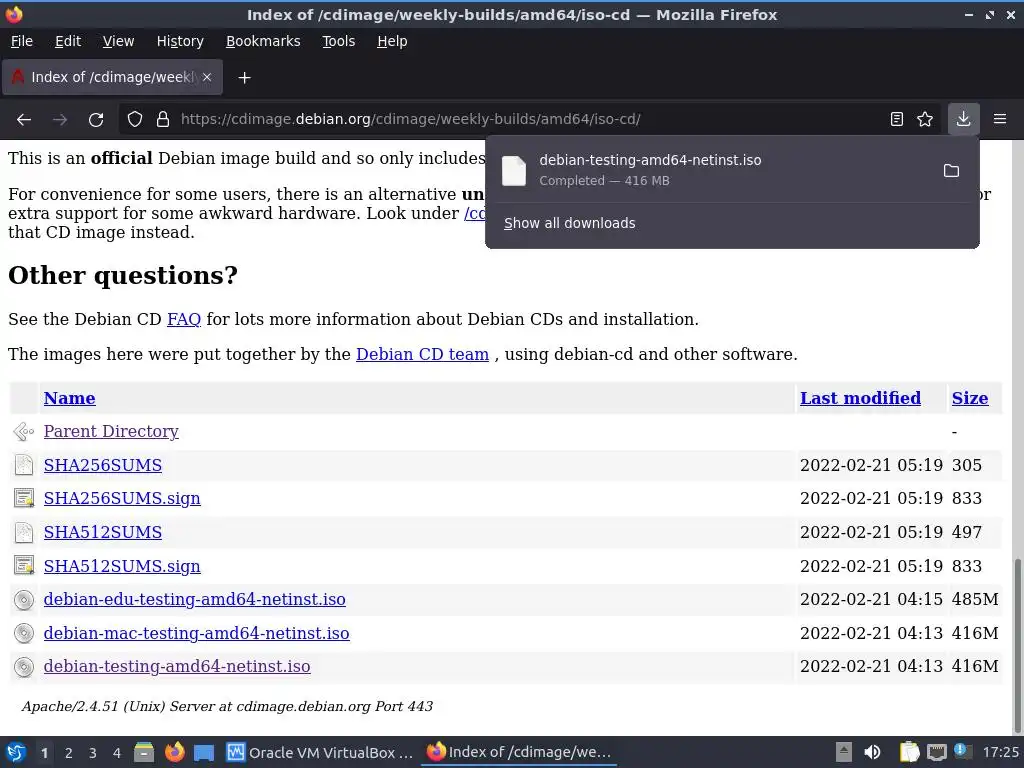Open volume control in system tray
The image size is (1024, 768).
tap(872, 752)
